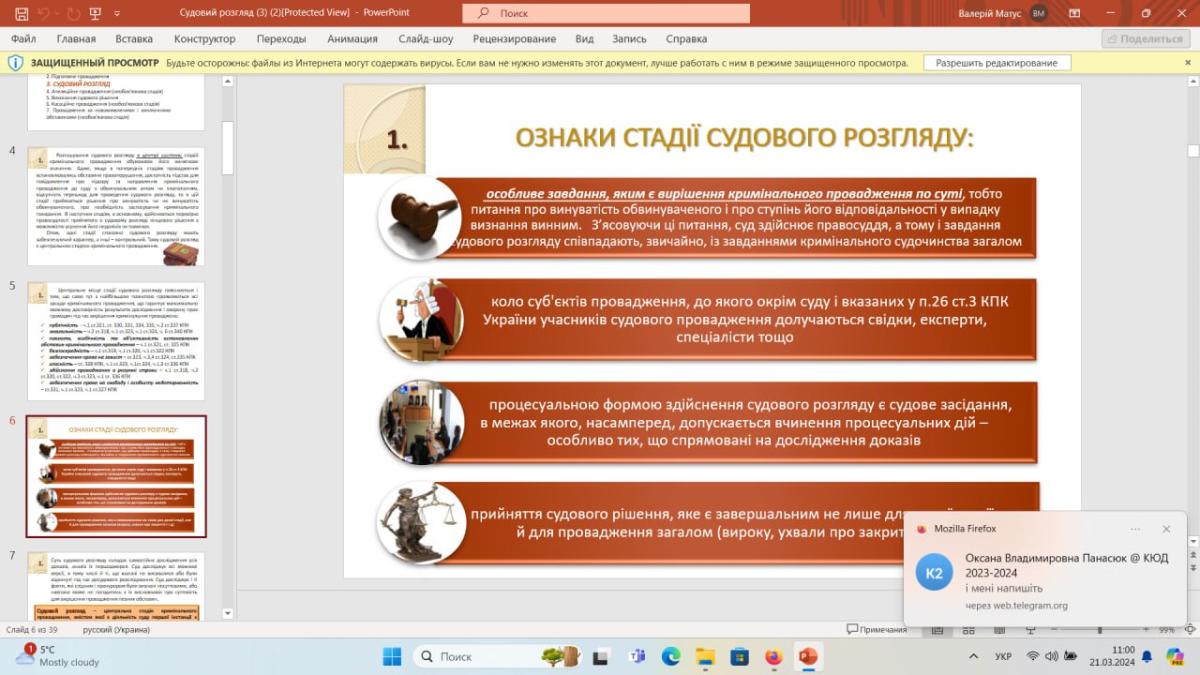Start slideshow from beginning via title bar icon
1200x675 pixels.
tap(95, 13)
